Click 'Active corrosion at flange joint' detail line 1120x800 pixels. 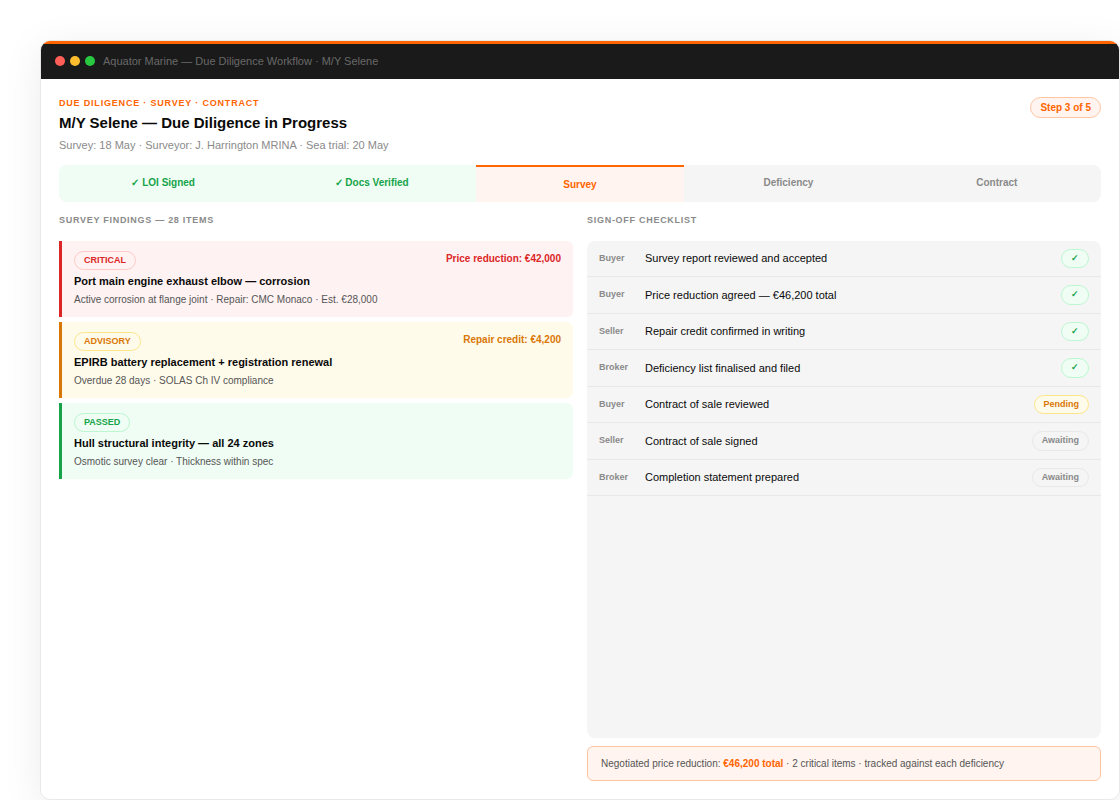coord(226,299)
